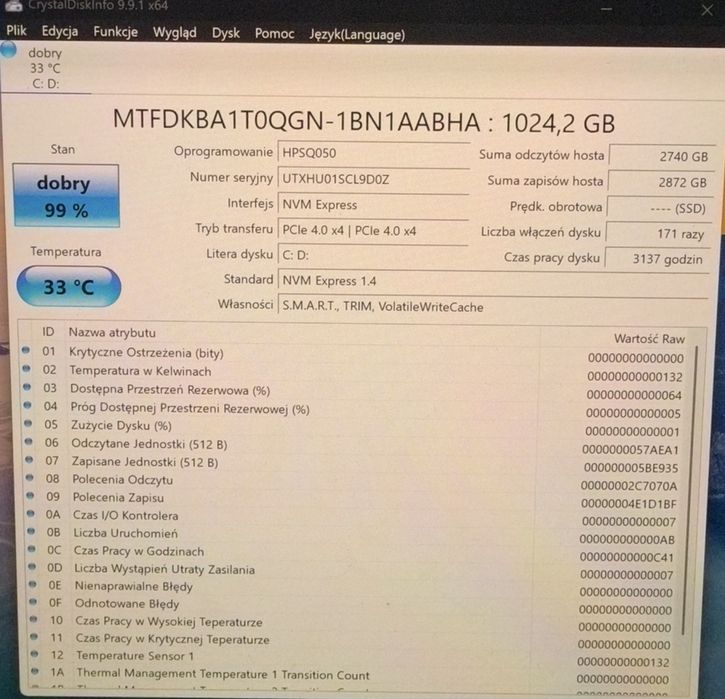This screenshot has width=725, height=699.
Task: Click the Suma zapisów hosta value 2872 GB
Action: point(660,182)
